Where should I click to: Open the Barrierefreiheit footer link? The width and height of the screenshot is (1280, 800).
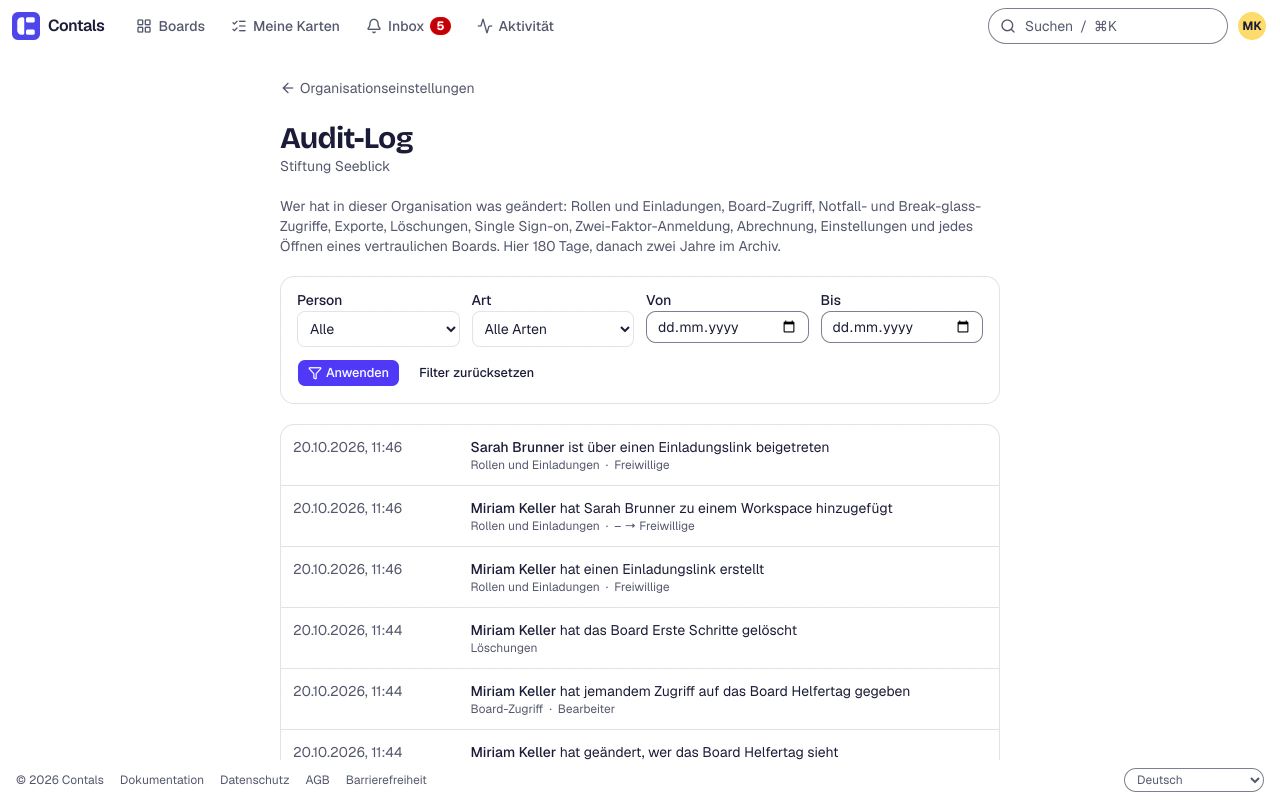[x=386, y=780]
